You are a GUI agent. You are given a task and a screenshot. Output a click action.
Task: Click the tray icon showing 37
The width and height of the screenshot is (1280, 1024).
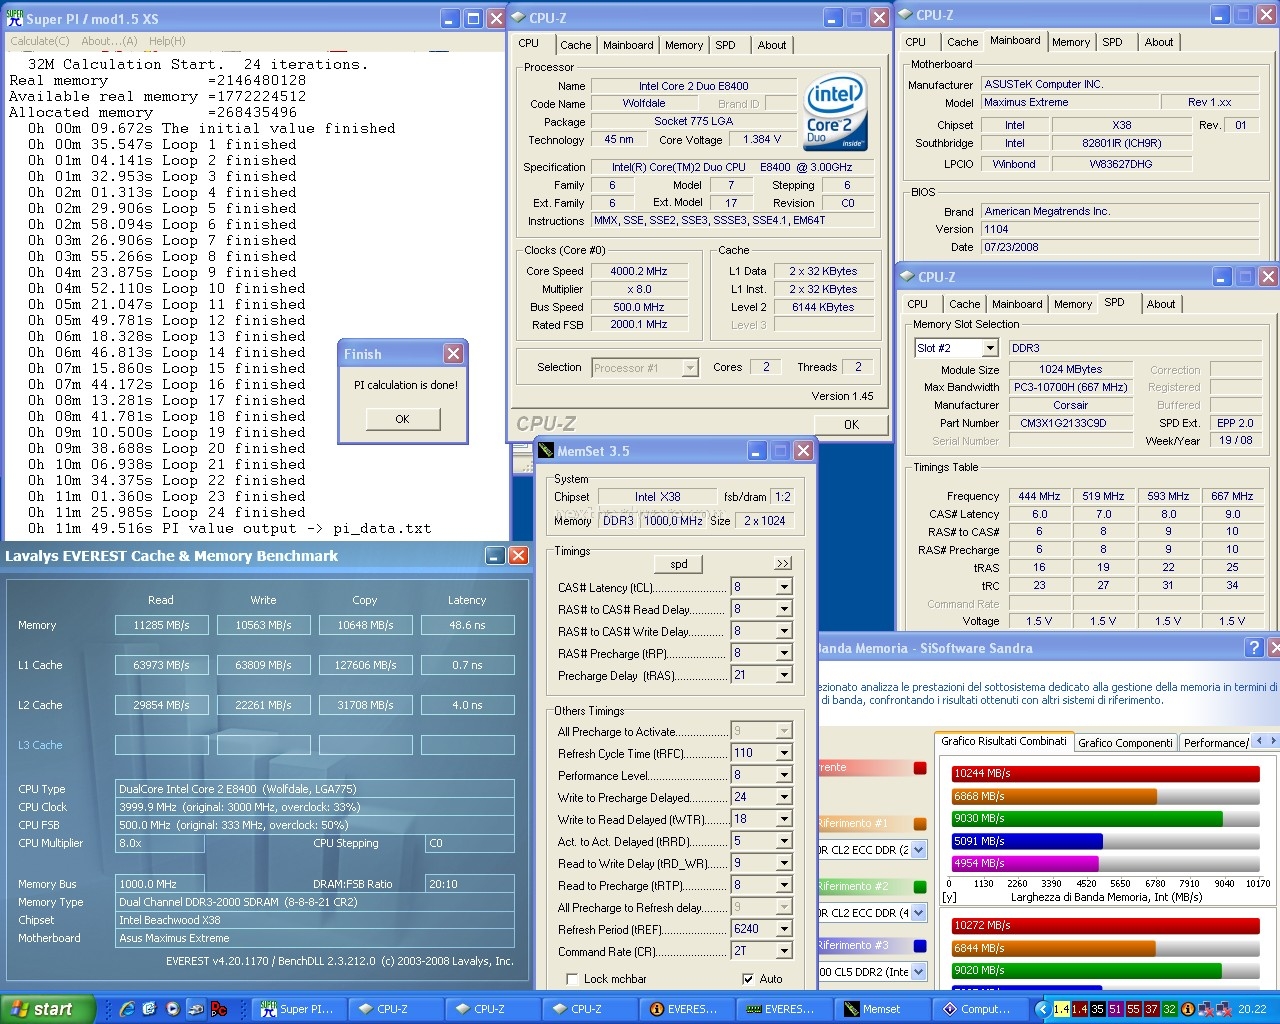point(1152,1009)
